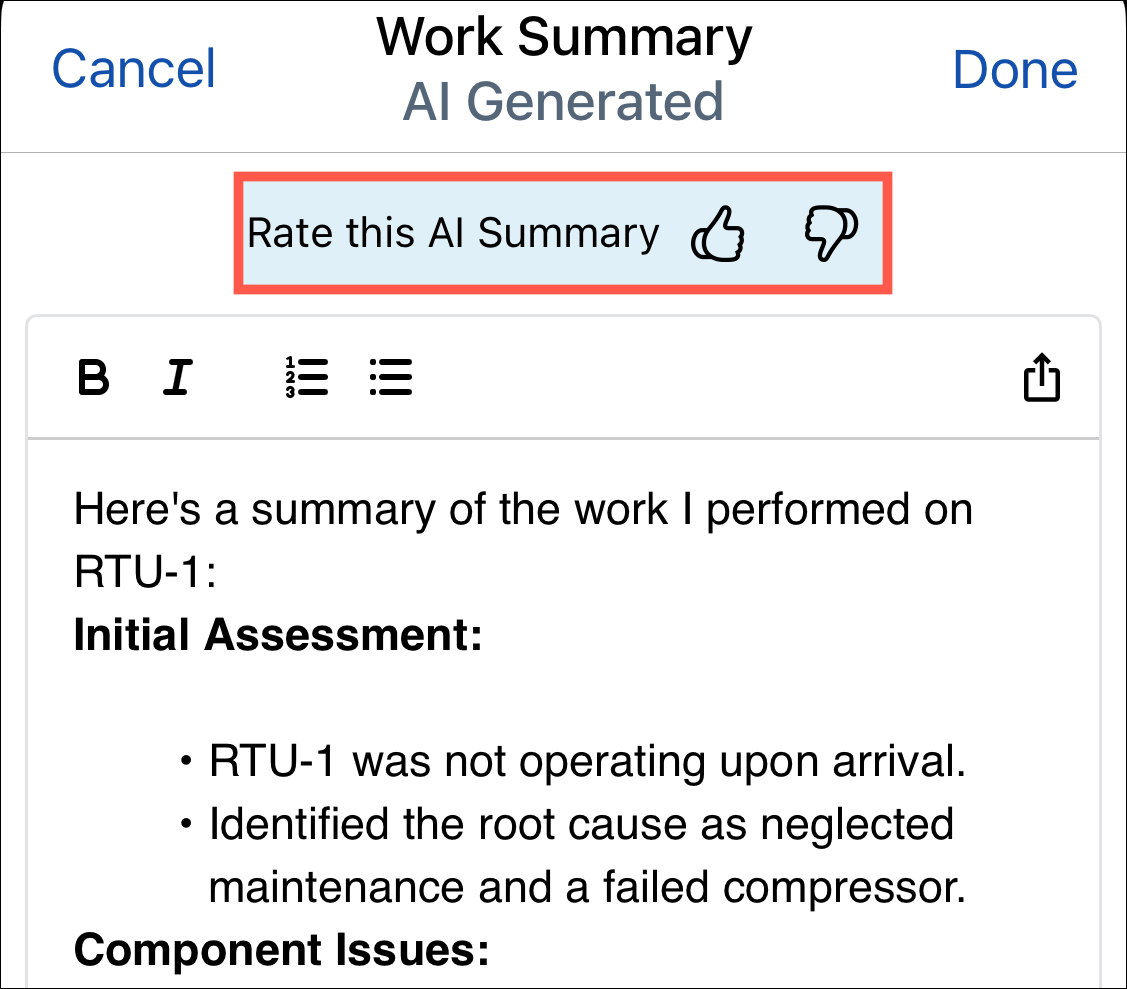Image resolution: width=1127 pixels, height=989 pixels.
Task: Tap the 'Work Summary' title
Action: click(x=564, y=38)
